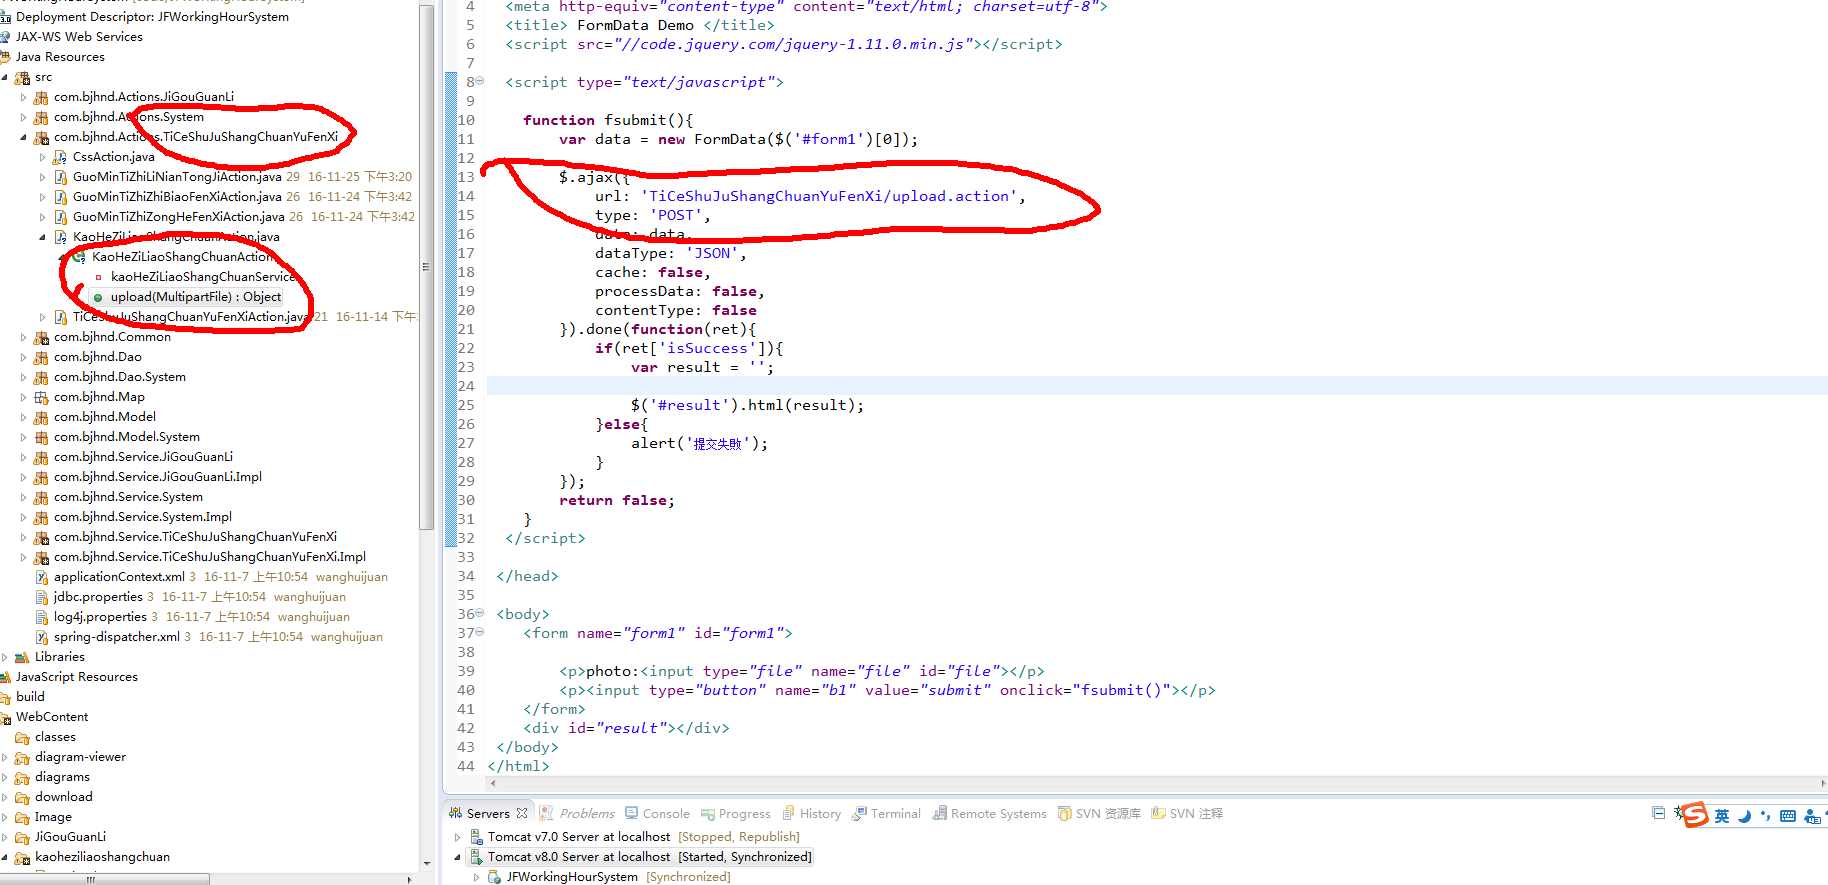Click the alert('提交失败') line

pyautogui.click(x=699, y=443)
